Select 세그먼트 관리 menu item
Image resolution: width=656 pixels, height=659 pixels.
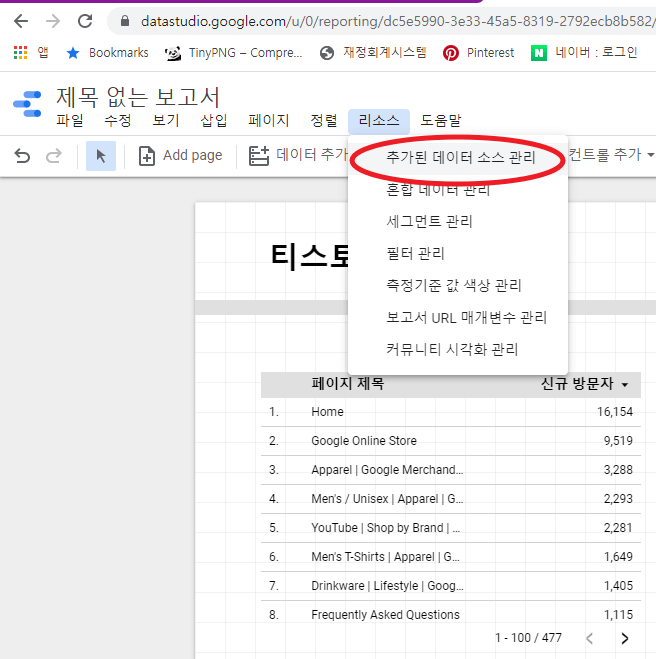458,221
